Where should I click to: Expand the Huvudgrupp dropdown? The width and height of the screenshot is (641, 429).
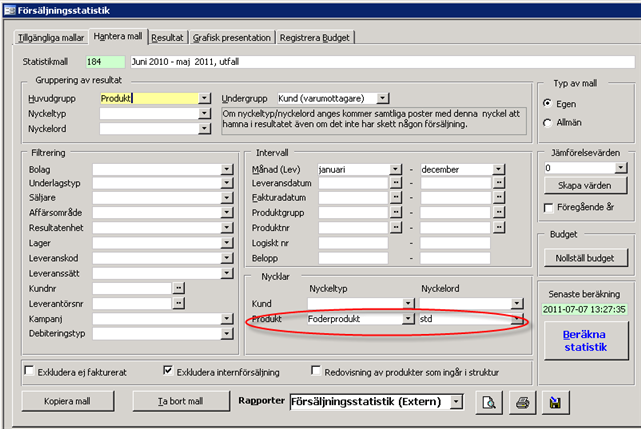tap(204, 98)
